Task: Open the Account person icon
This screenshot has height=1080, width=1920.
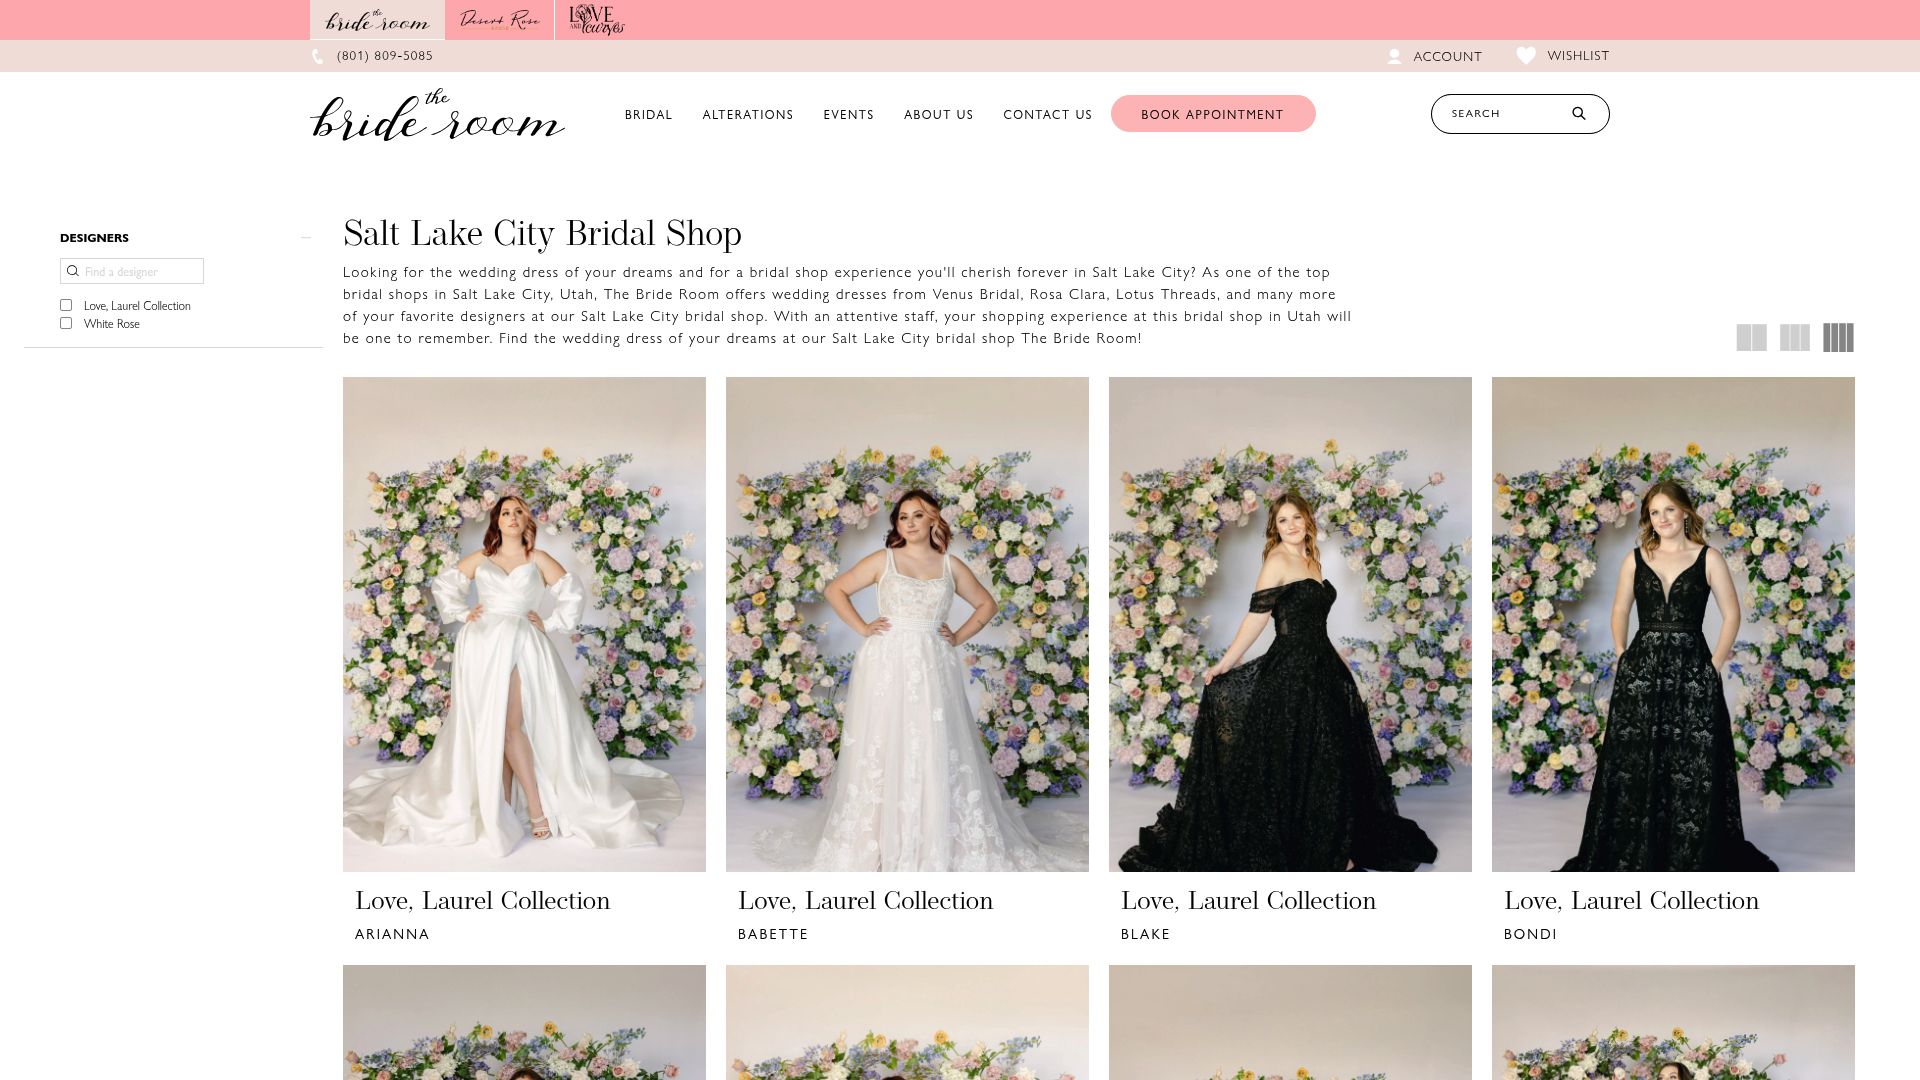Action: click(x=1394, y=57)
